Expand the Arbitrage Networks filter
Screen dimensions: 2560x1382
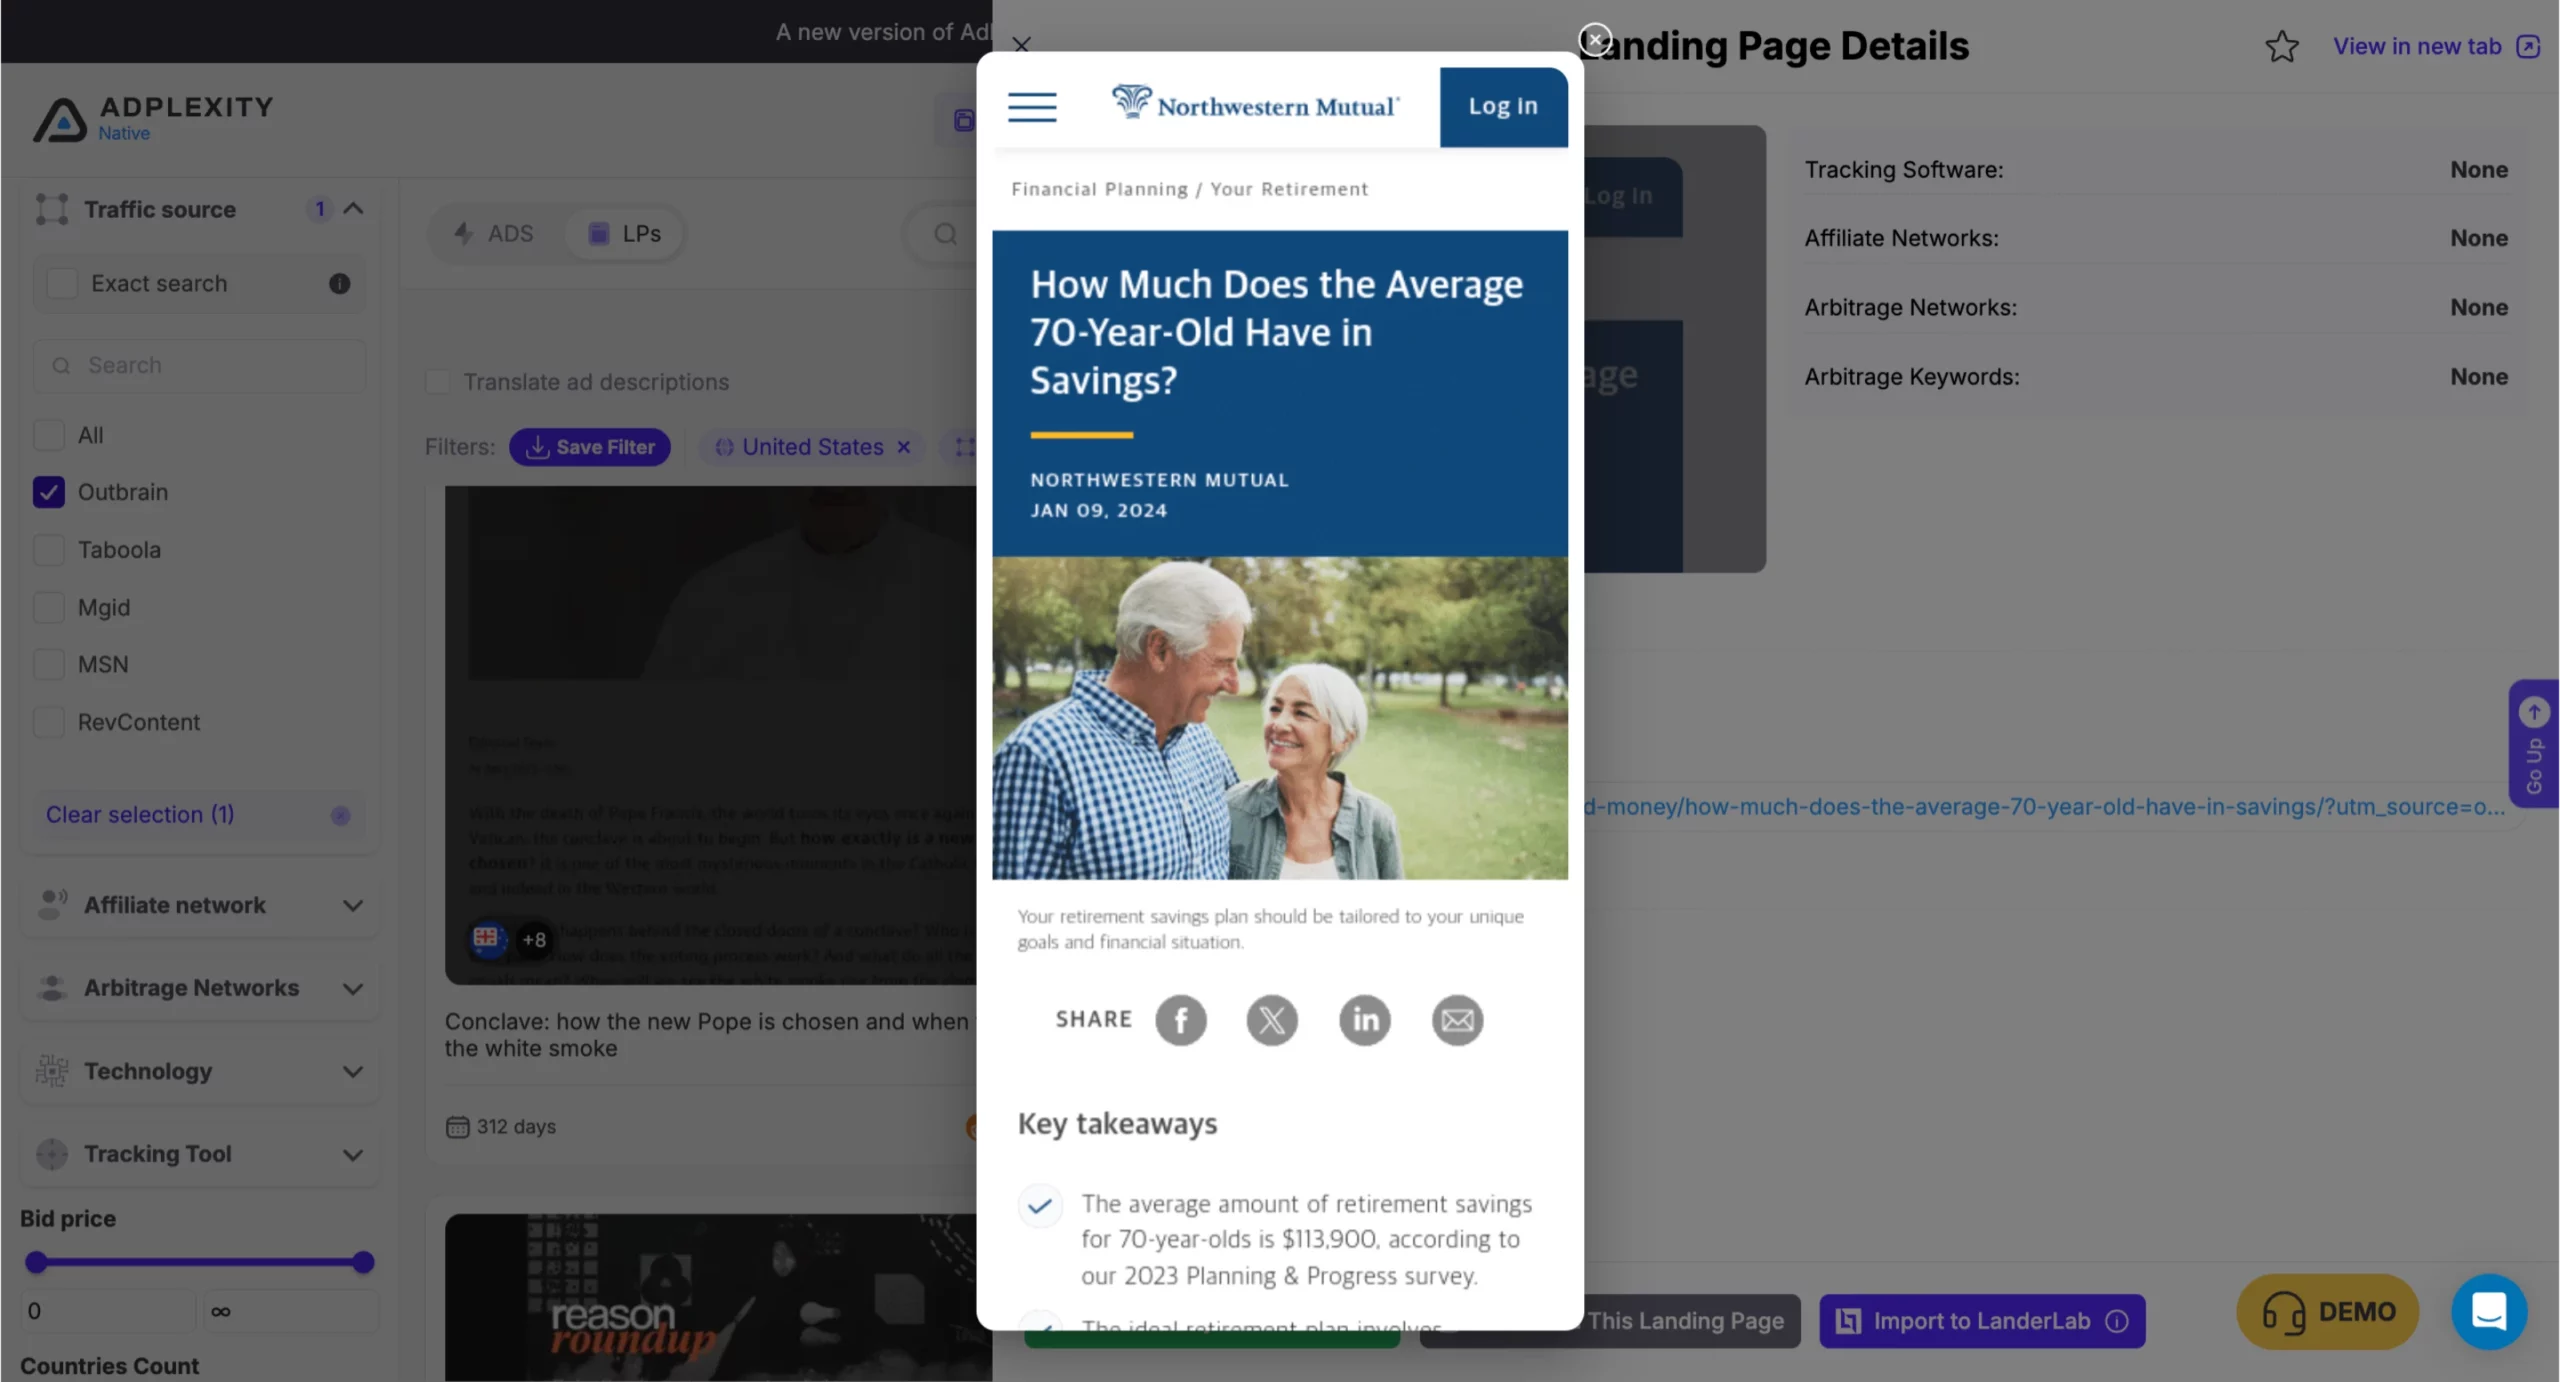pos(353,989)
